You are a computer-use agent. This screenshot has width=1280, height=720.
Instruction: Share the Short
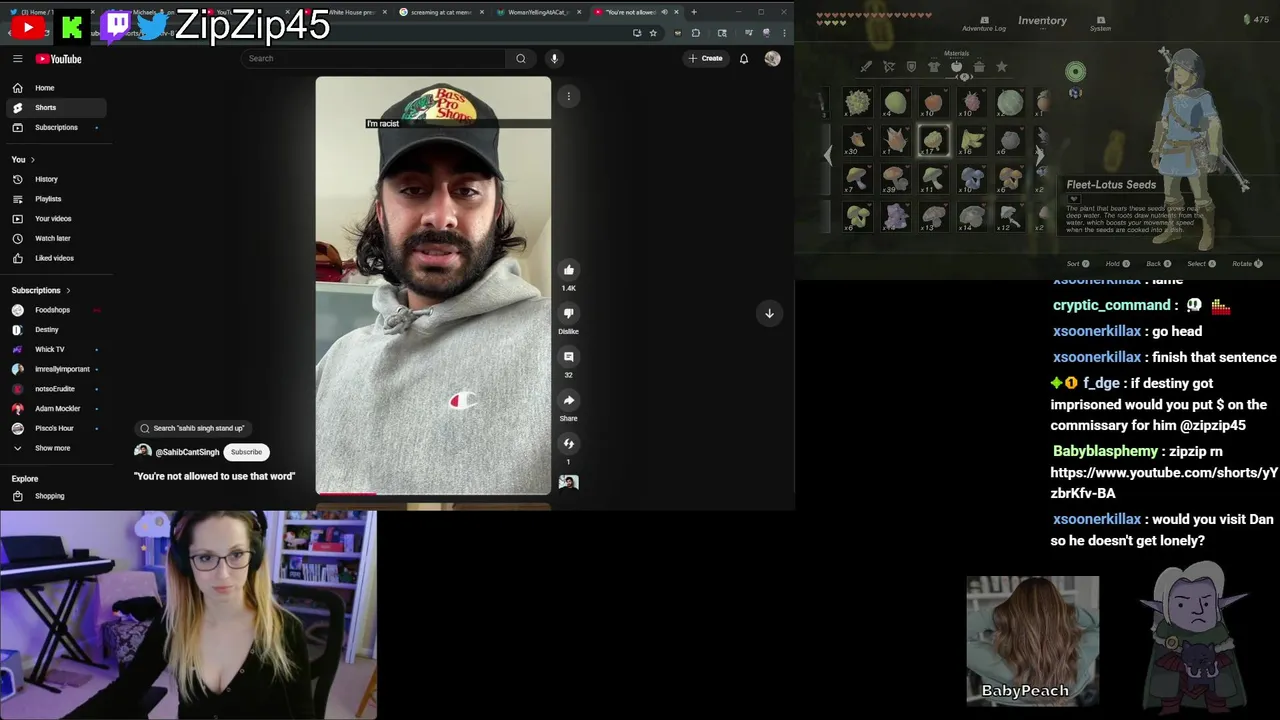(568, 400)
